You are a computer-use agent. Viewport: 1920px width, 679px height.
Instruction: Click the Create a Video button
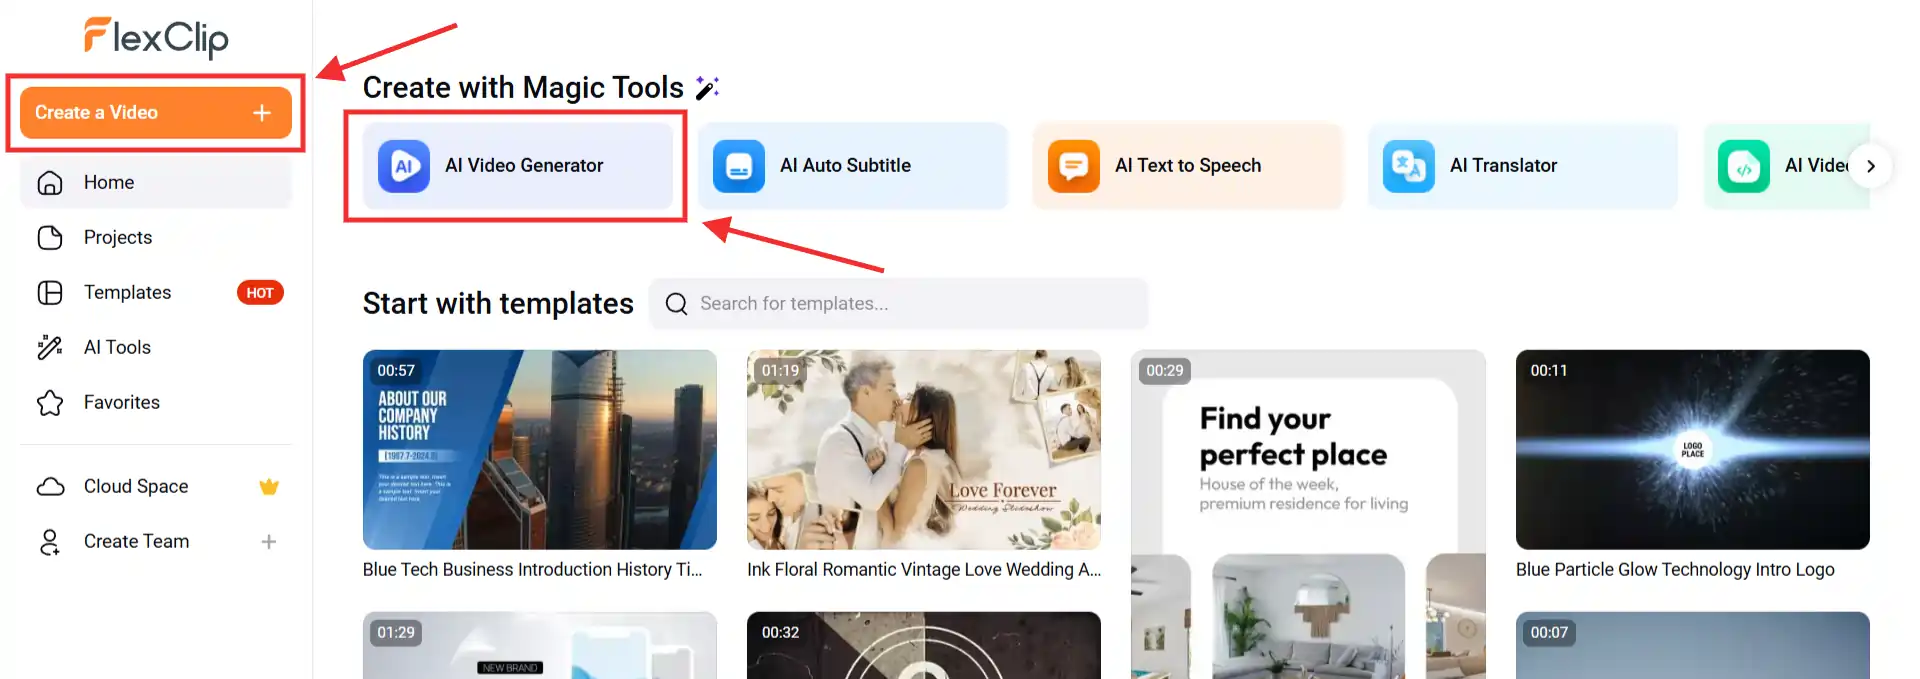pos(155,113)
